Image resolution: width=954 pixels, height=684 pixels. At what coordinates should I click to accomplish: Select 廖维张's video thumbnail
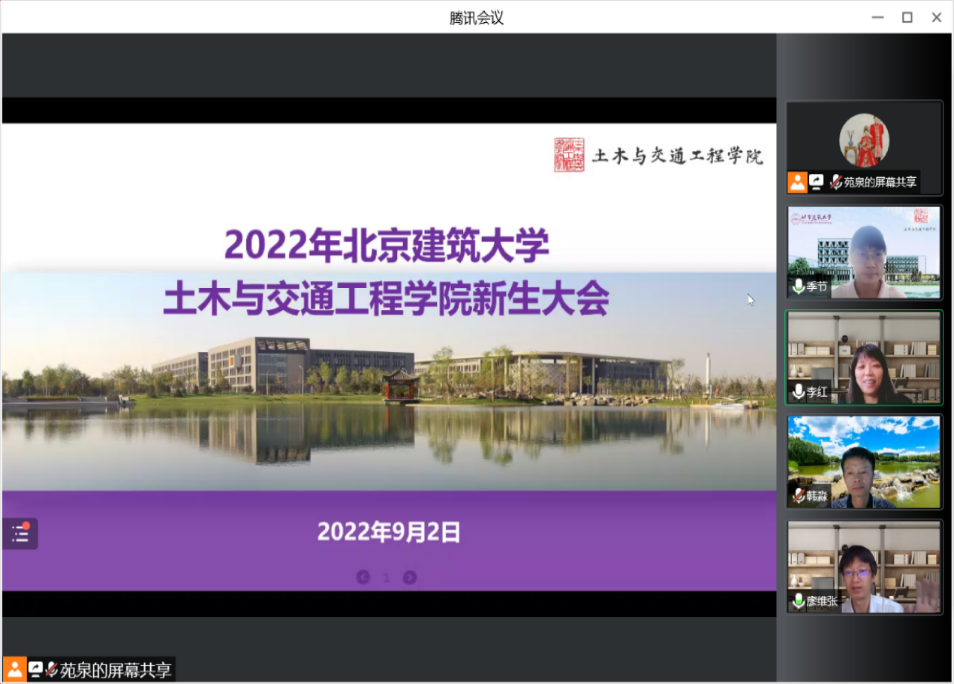[x=864, y=566]
